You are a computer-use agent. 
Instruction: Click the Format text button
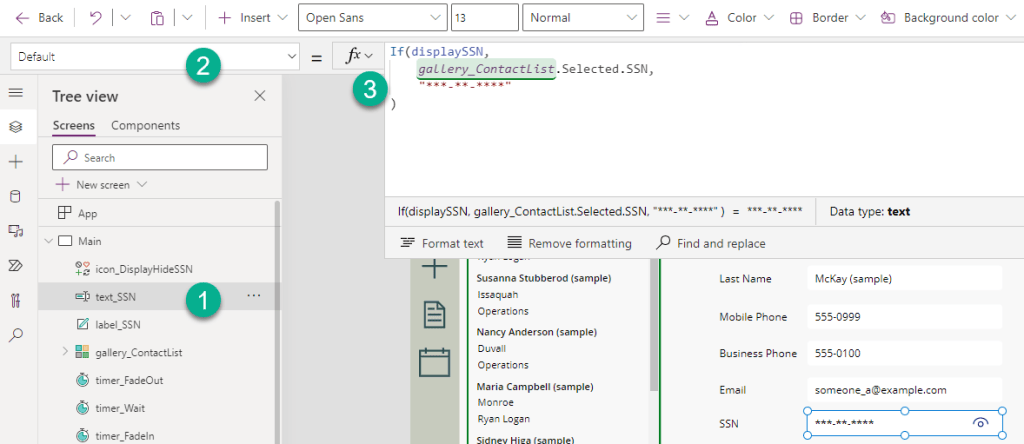441,244
